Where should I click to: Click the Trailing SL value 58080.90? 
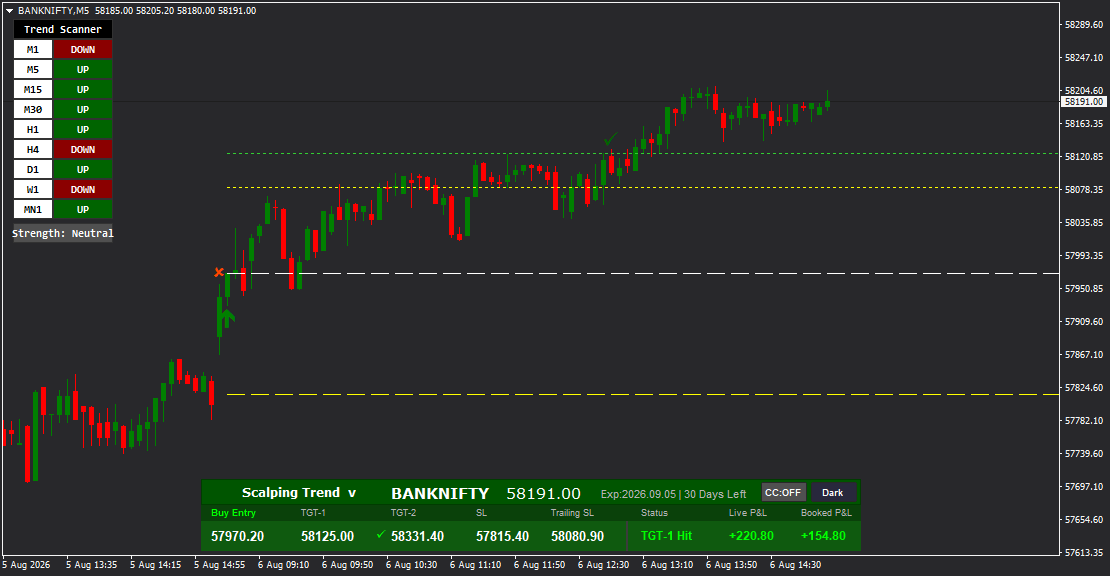[578, 536]
